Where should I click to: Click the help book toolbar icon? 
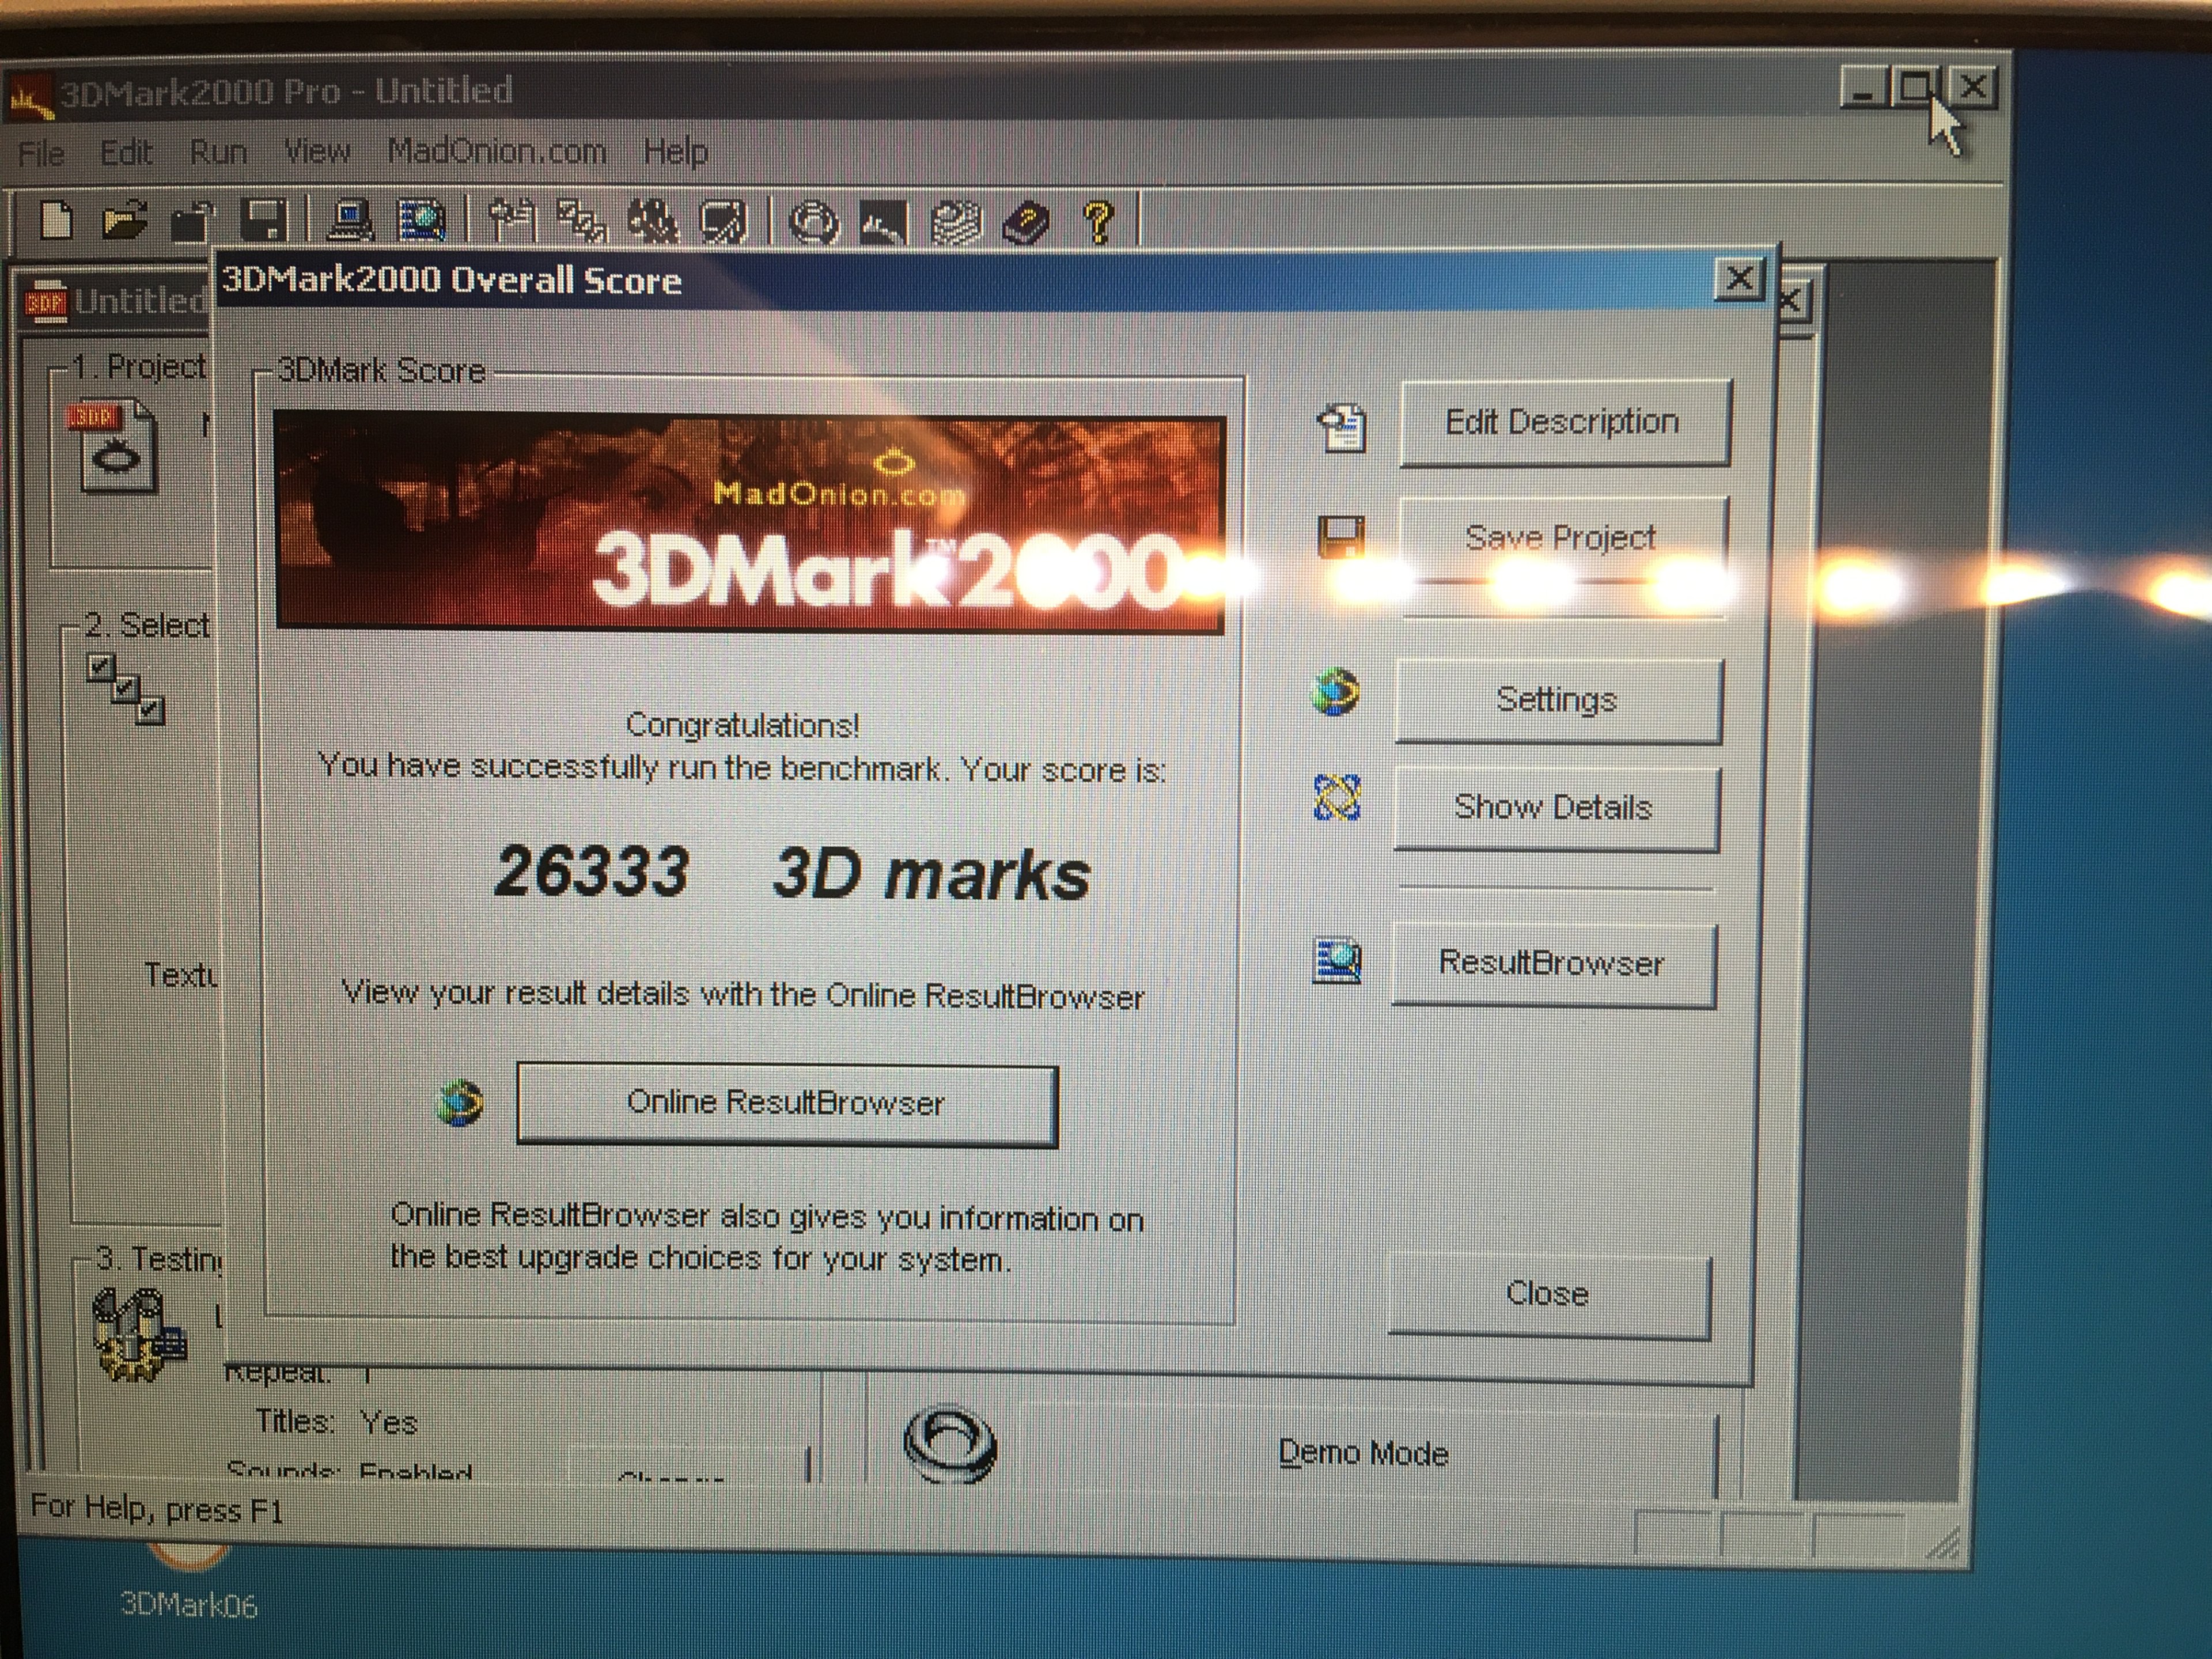pyautogui.click(x=1027, y=222)
